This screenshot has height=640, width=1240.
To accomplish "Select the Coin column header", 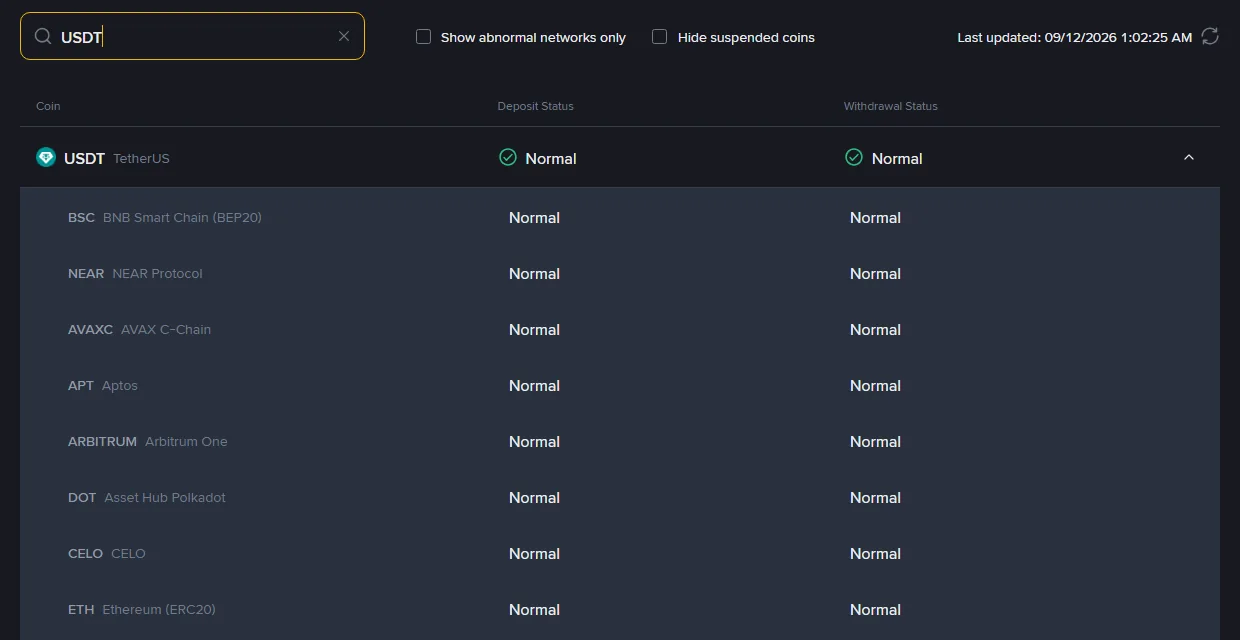I will [x=48, y=106].
